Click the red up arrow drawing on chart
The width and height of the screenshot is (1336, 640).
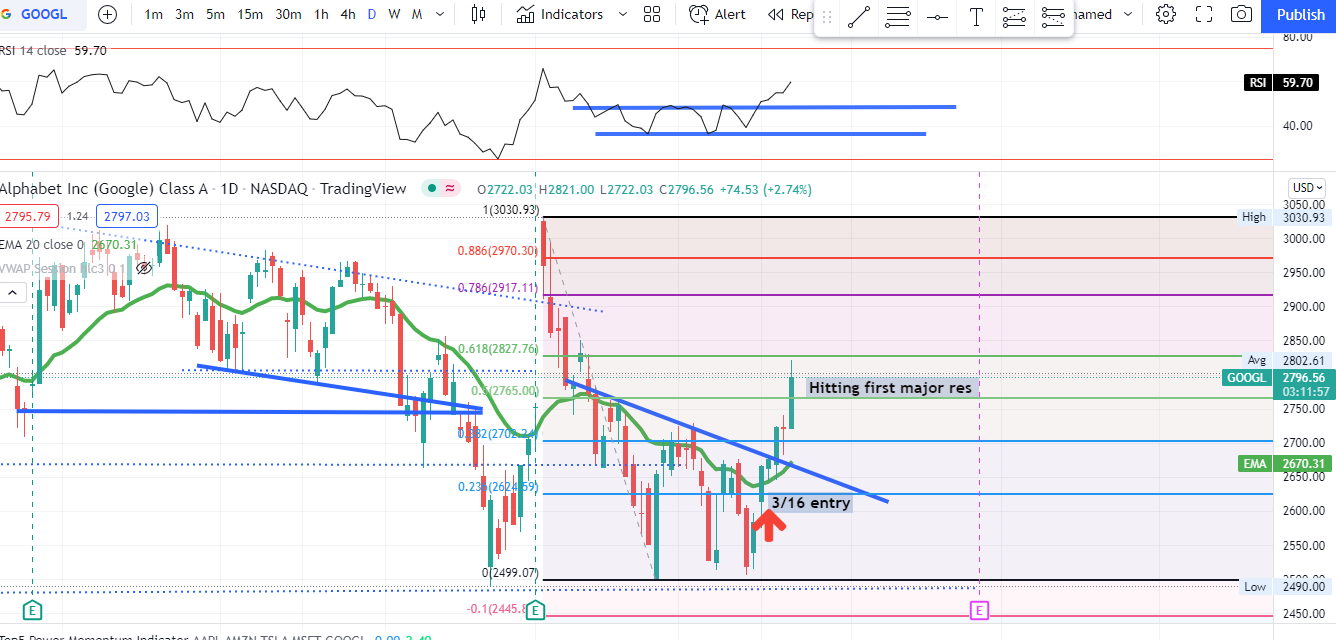[x=767, y=524]
